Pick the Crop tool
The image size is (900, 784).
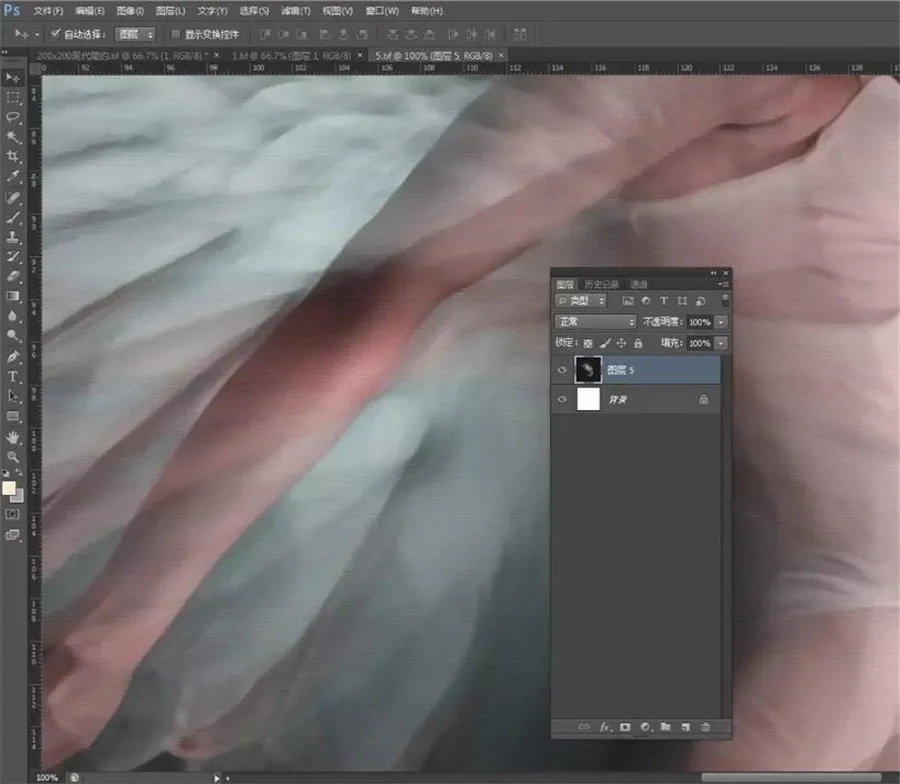(x=13, y=157)
